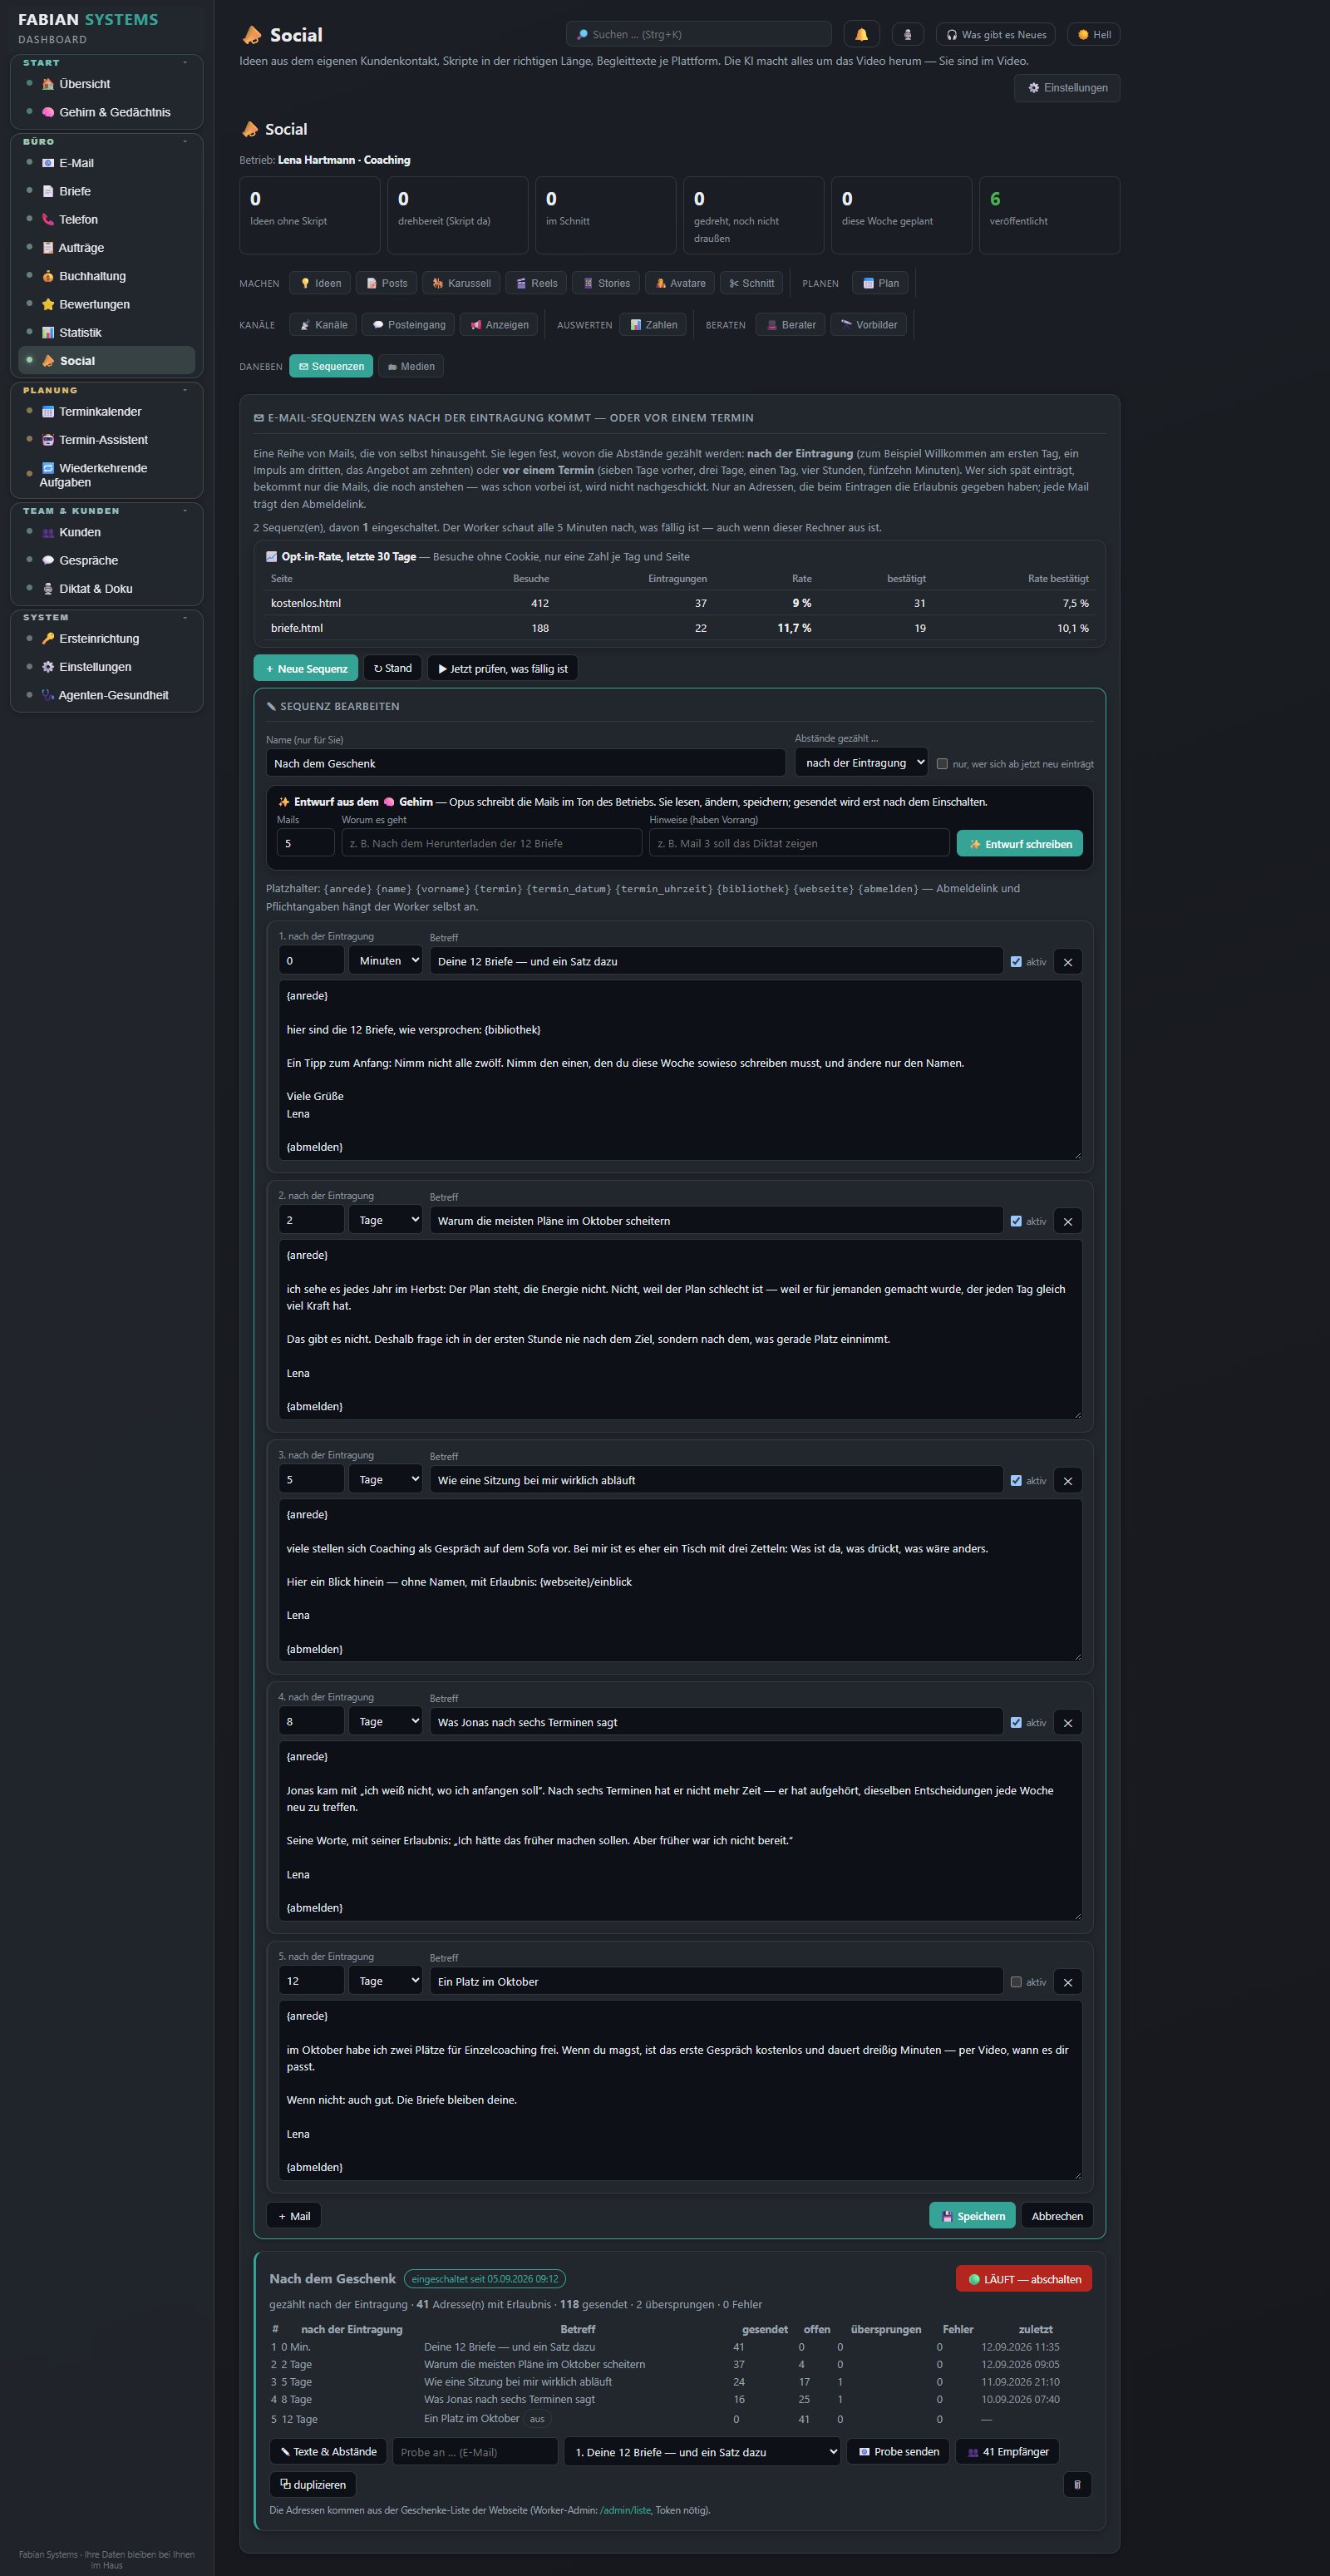This screenshot has height=2576, width=1330.
Task: Open Statistik in the sidebar
Action: click(x=107, y=332)
